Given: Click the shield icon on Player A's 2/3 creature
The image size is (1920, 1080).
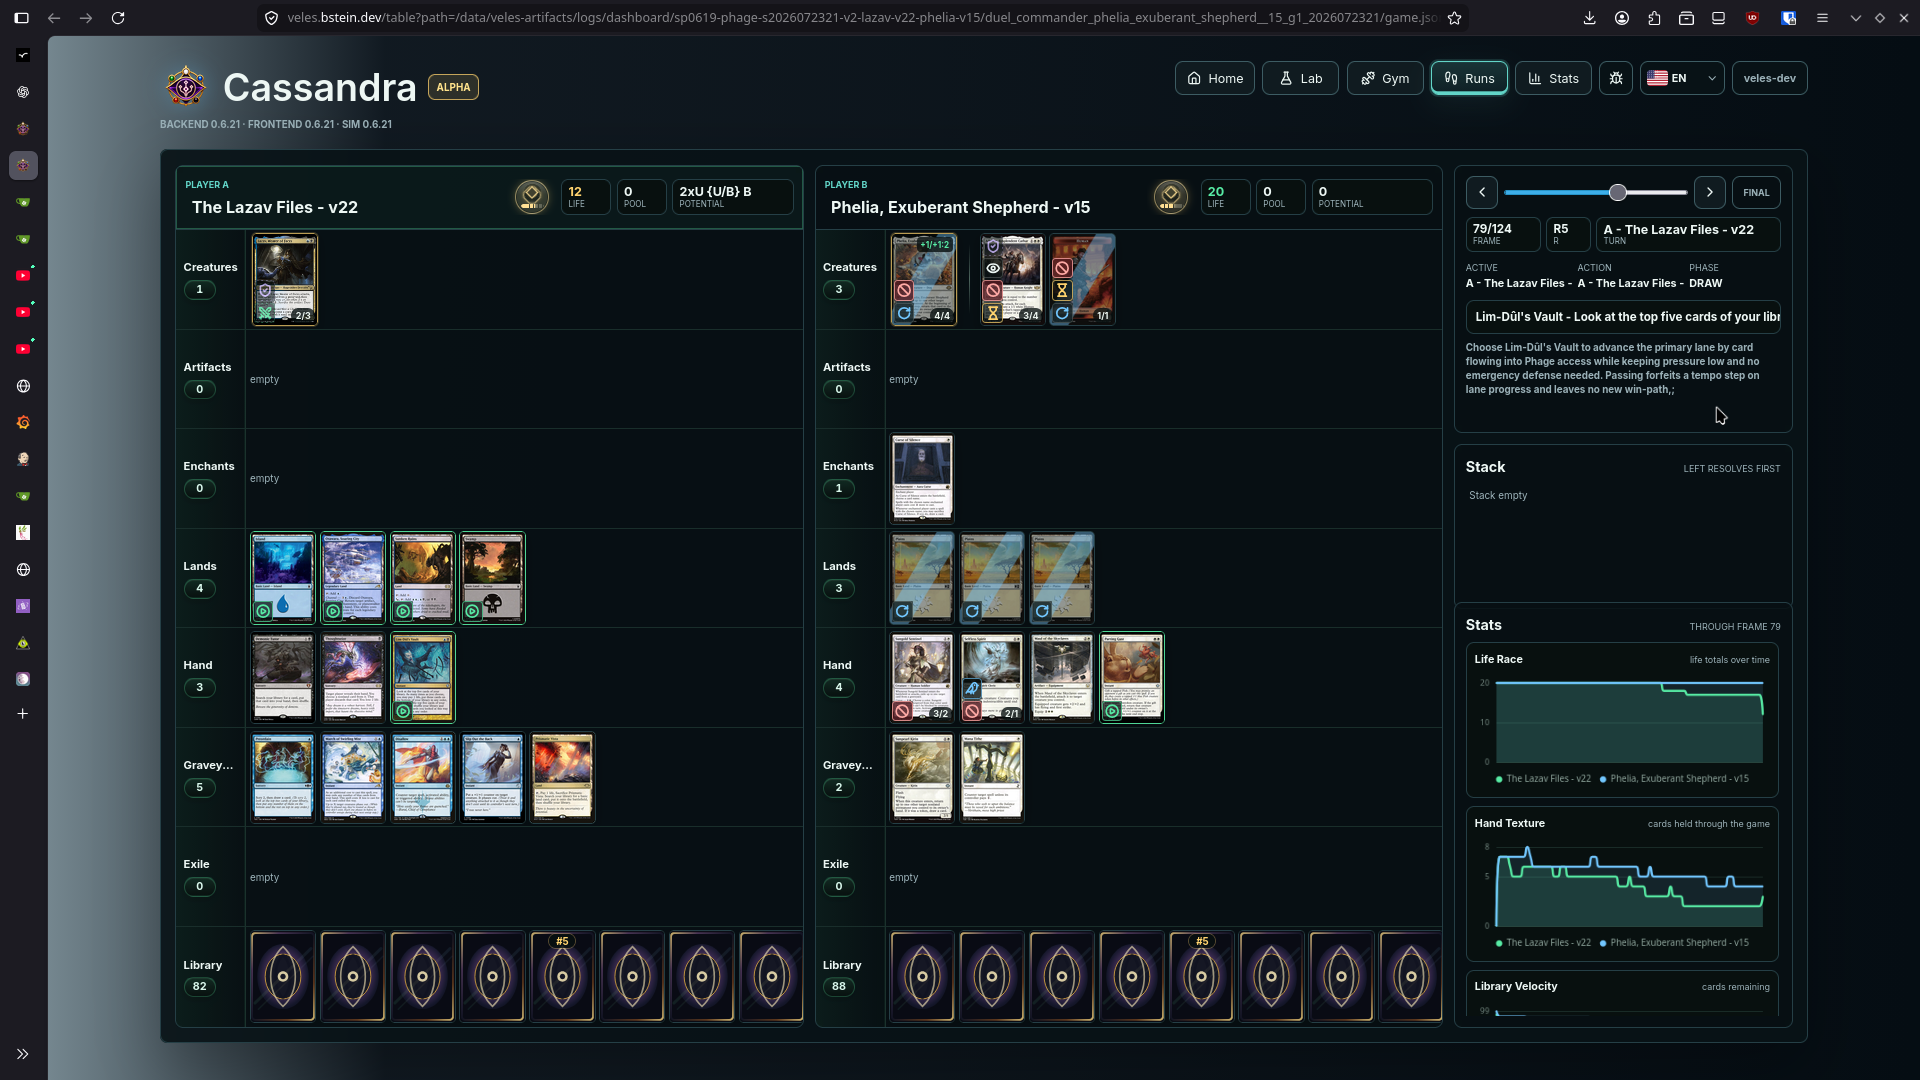Looking at the screenshot, I should click(265, 291).
